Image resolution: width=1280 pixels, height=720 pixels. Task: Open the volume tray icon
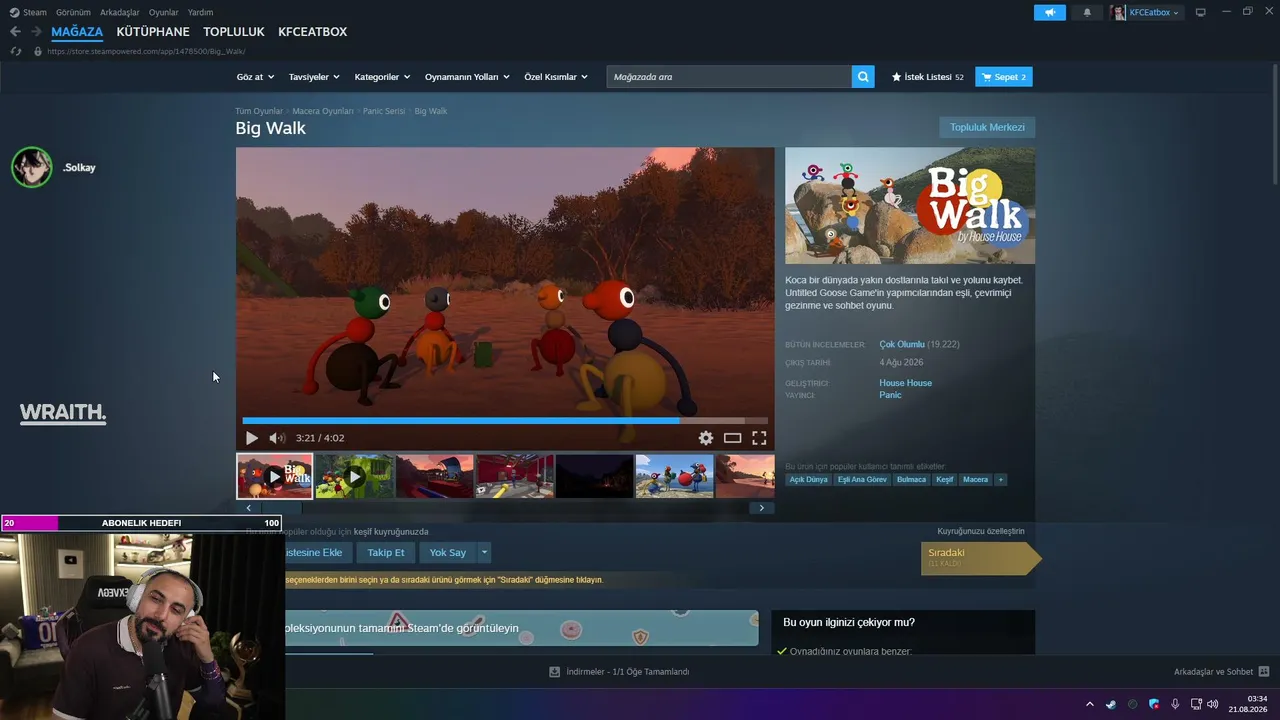click(1213, 704)
